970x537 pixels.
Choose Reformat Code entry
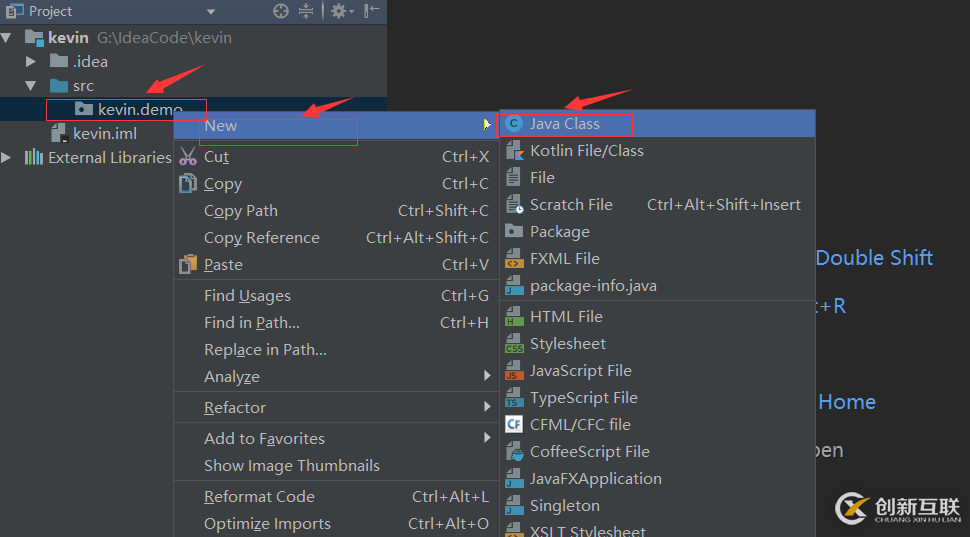coord(336,497)
